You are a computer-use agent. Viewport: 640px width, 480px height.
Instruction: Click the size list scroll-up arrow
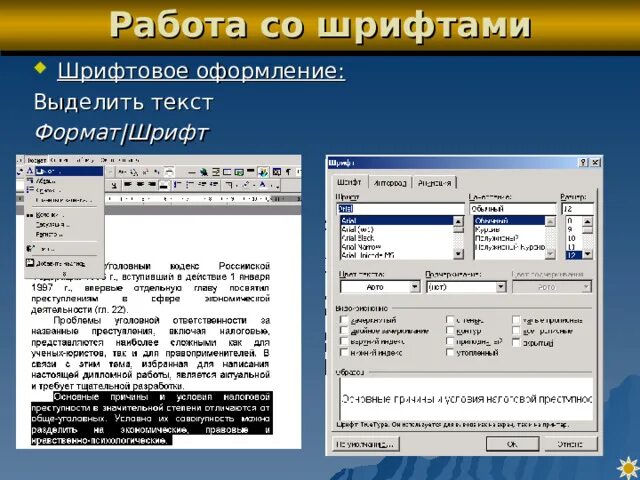pos(588,222)
